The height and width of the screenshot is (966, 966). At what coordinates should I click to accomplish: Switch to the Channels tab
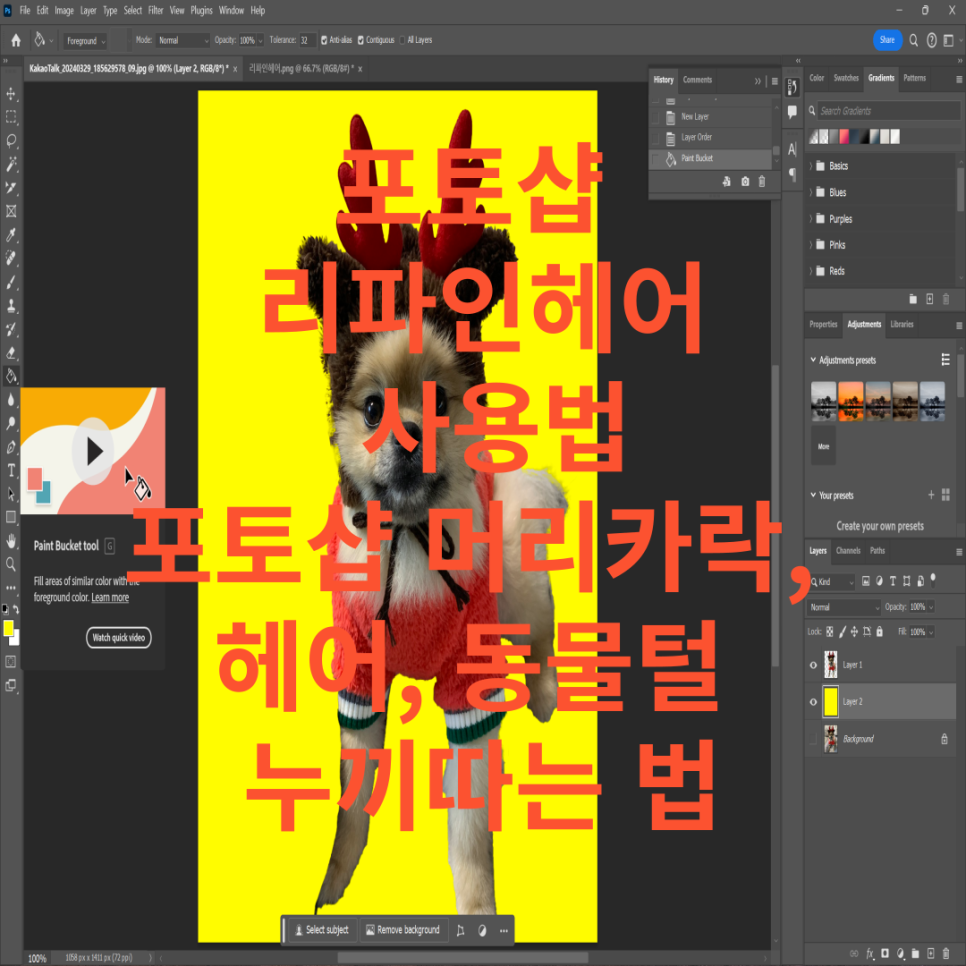848,551
